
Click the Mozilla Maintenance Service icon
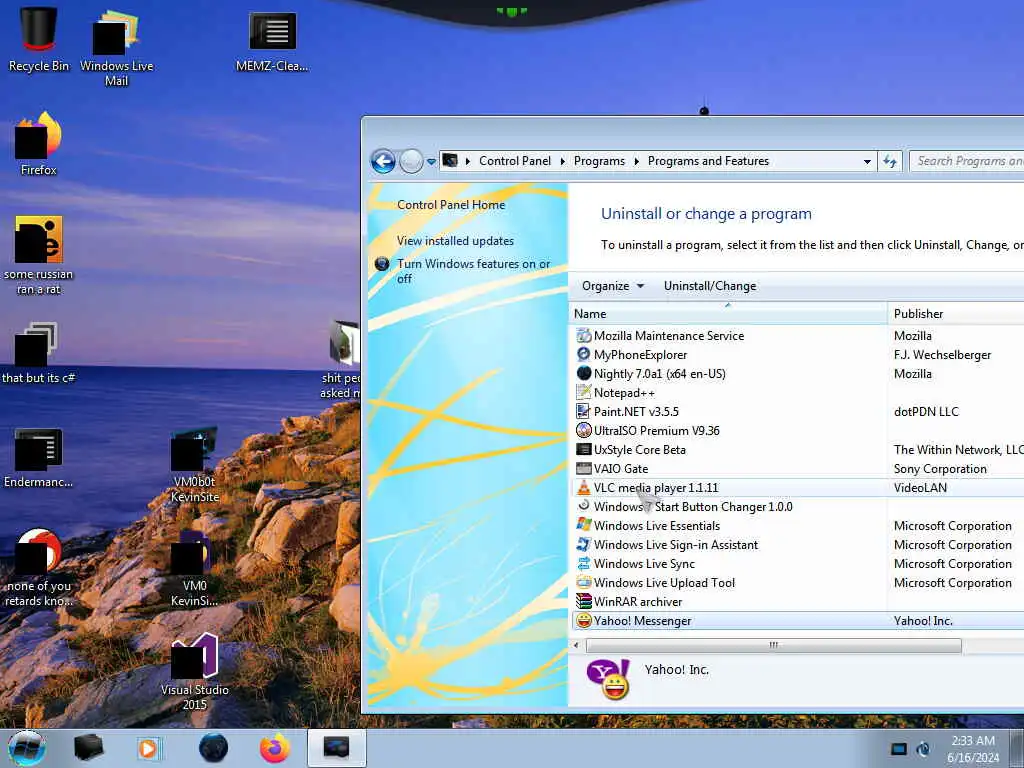(583, 336)
